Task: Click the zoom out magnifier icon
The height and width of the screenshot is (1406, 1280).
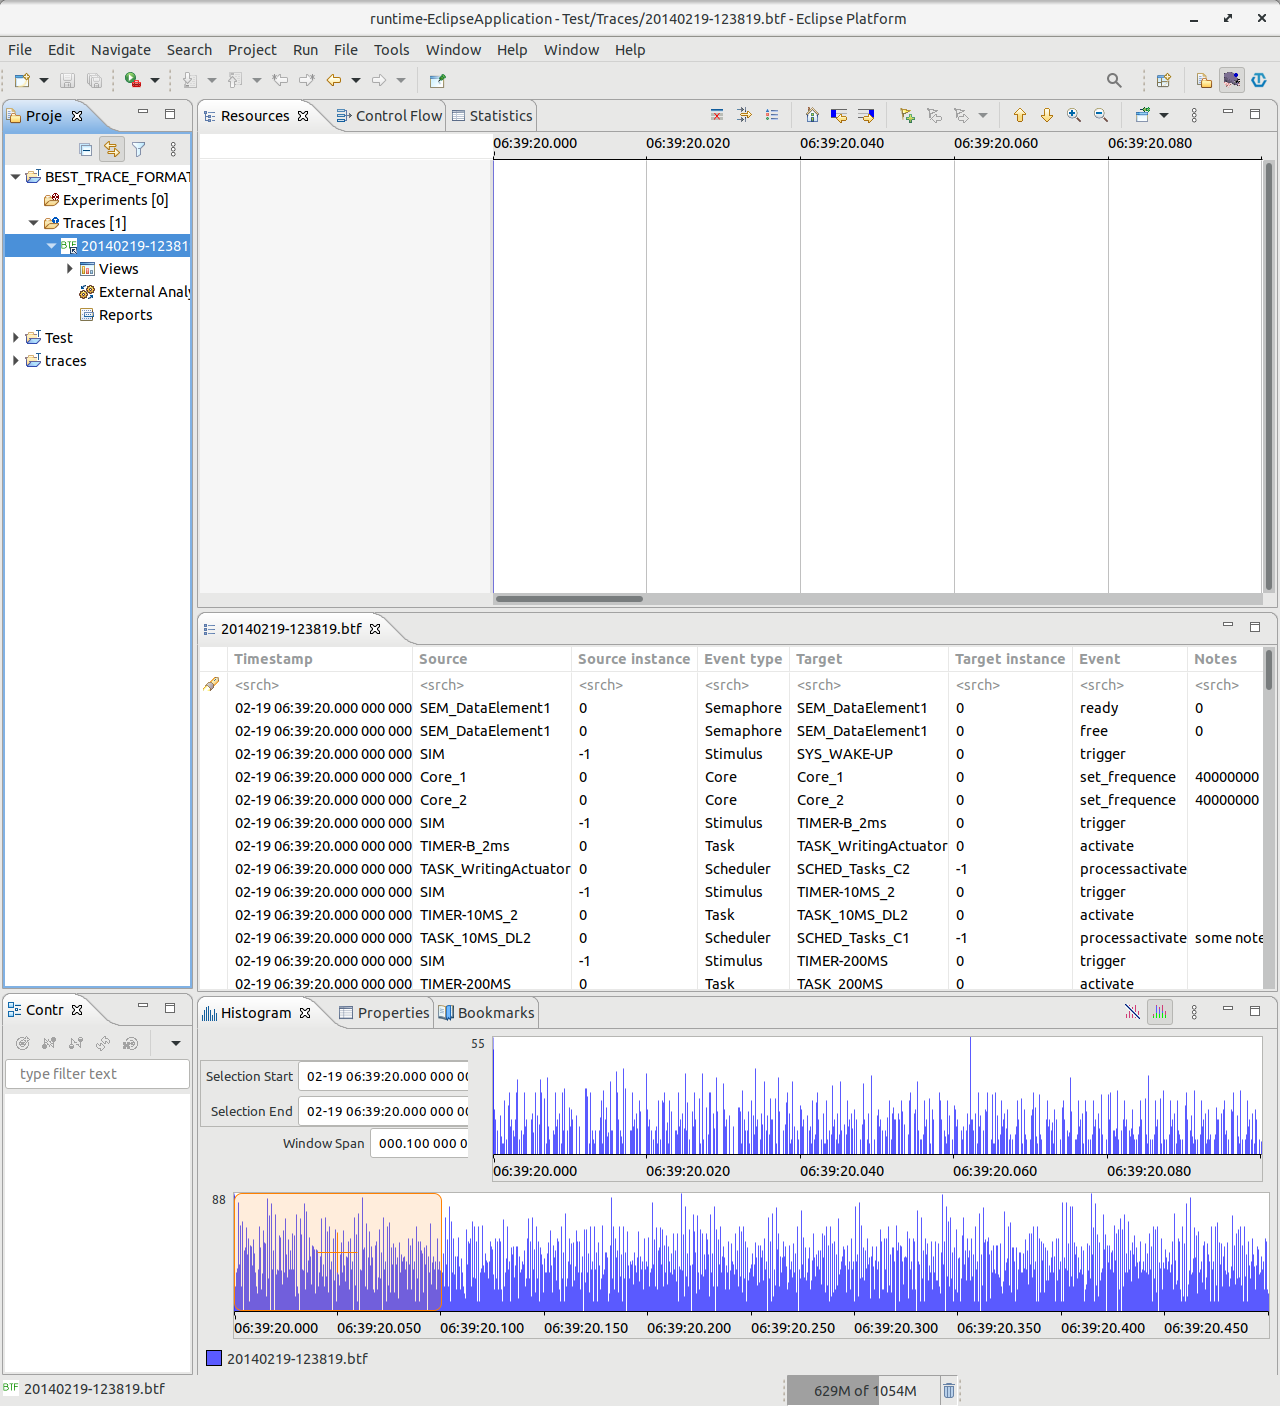Action: [x=1101, y=116]
